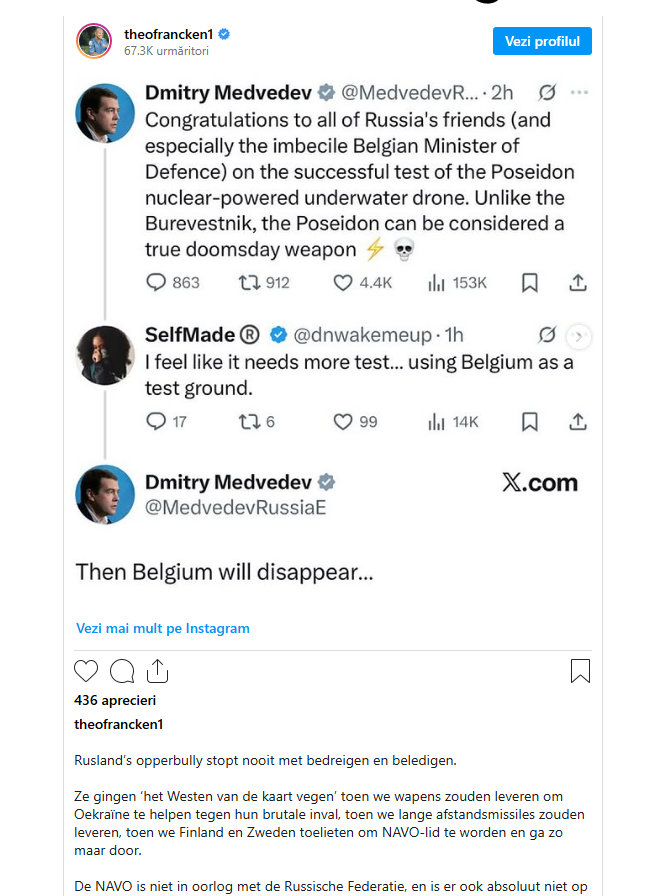Click next arrow beside SelfMade tweet

click(x=579, y=336)
